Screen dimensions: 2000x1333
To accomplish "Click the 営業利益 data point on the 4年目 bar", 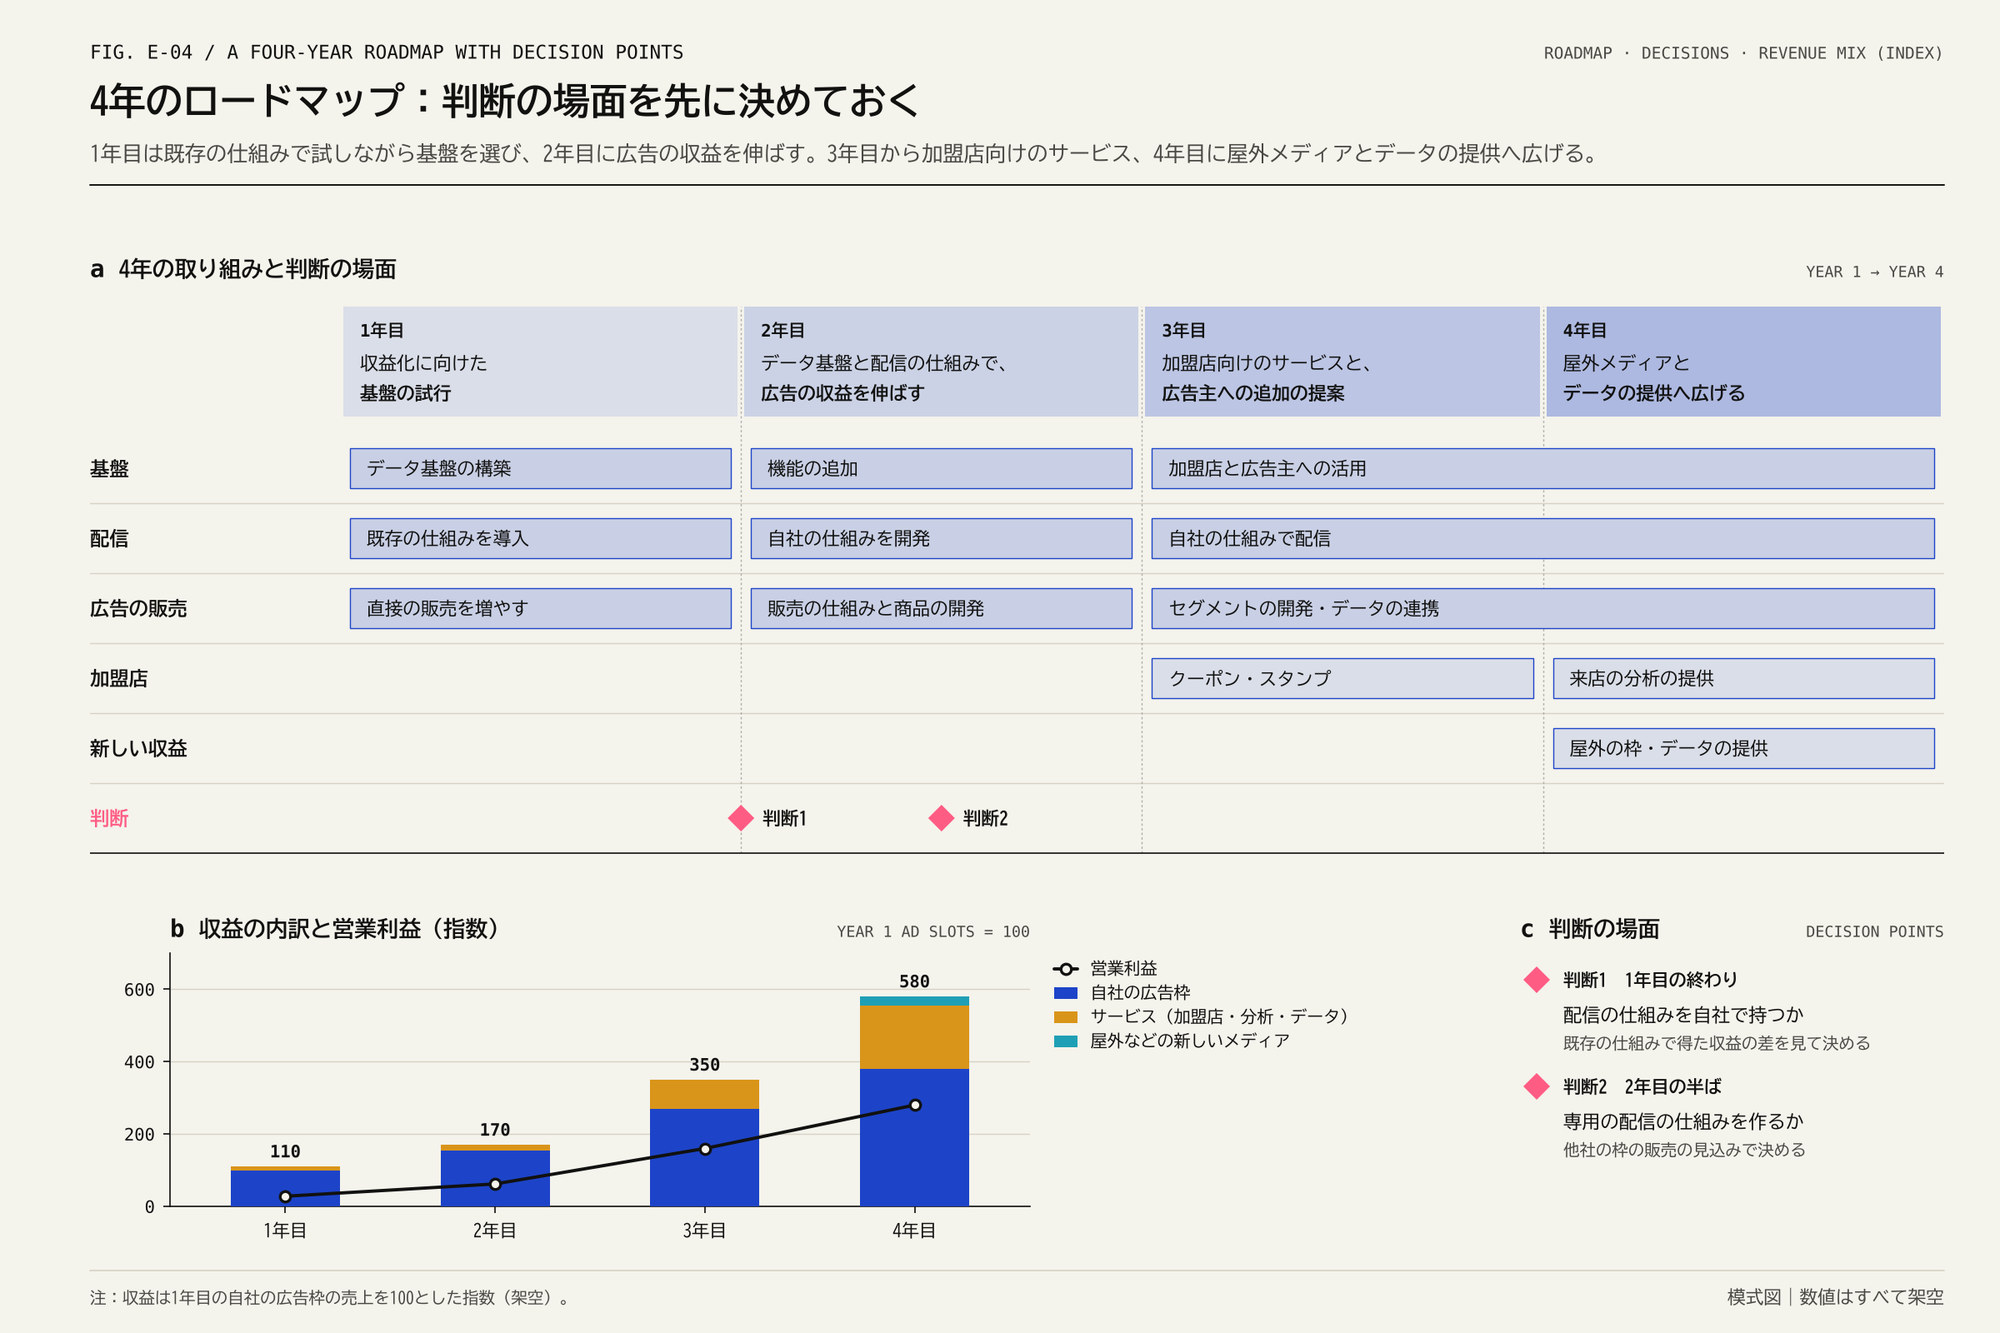I will (915, 1105).
